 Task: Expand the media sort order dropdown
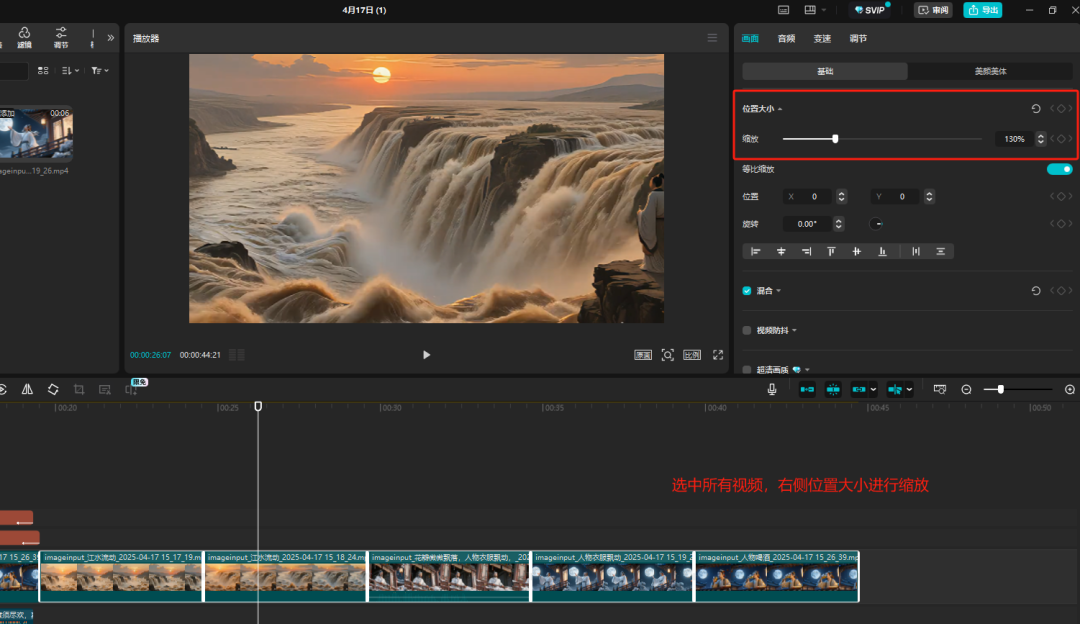[x=70, y=71]
